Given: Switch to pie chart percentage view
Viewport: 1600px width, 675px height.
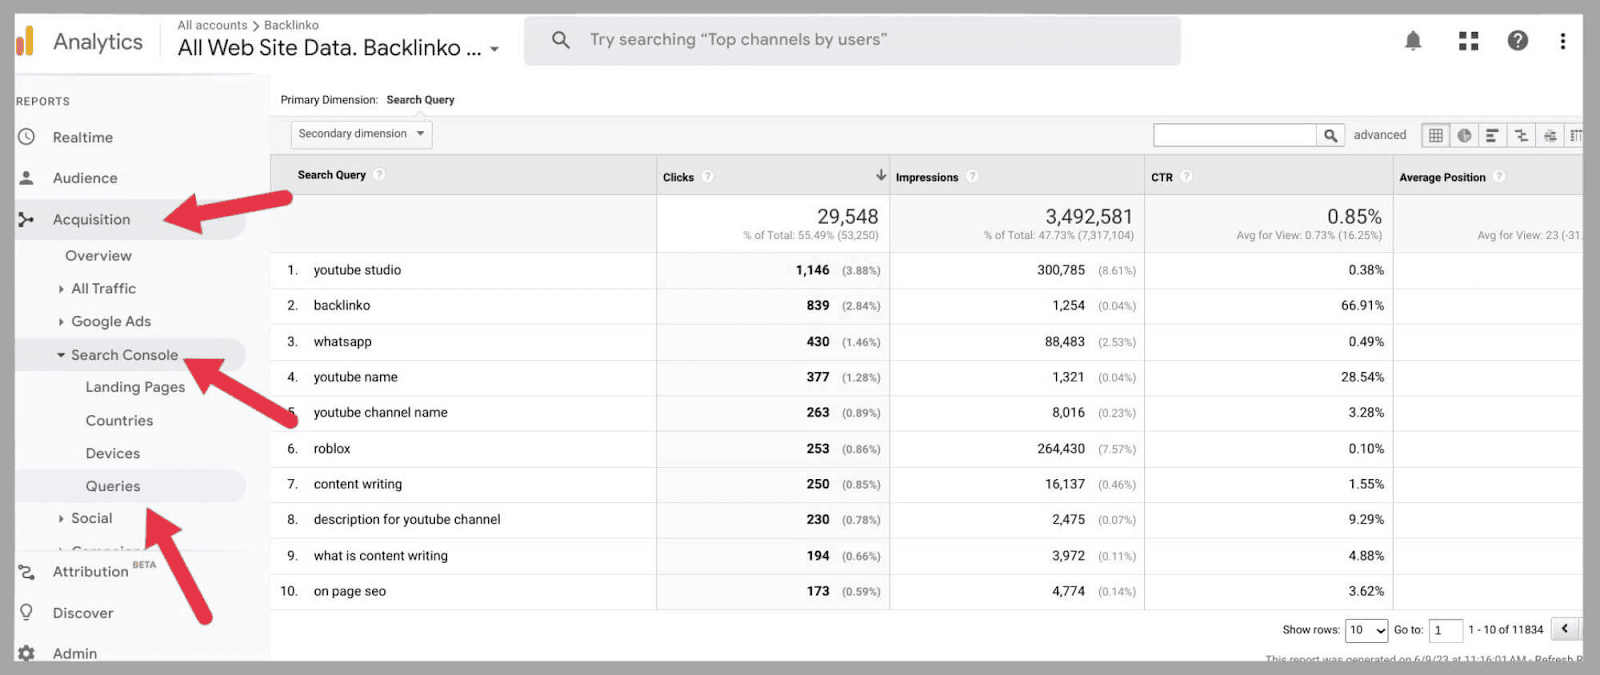Looking at the screenshot, I should (1464, 136).
